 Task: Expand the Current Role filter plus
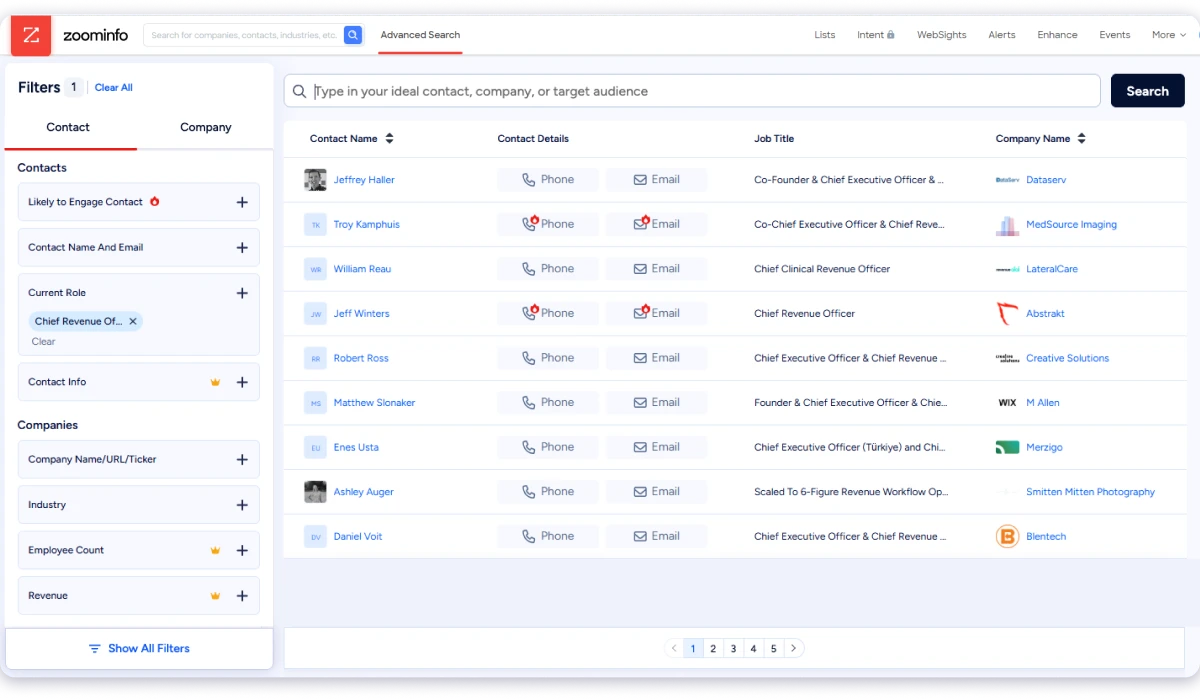[242, 293]
